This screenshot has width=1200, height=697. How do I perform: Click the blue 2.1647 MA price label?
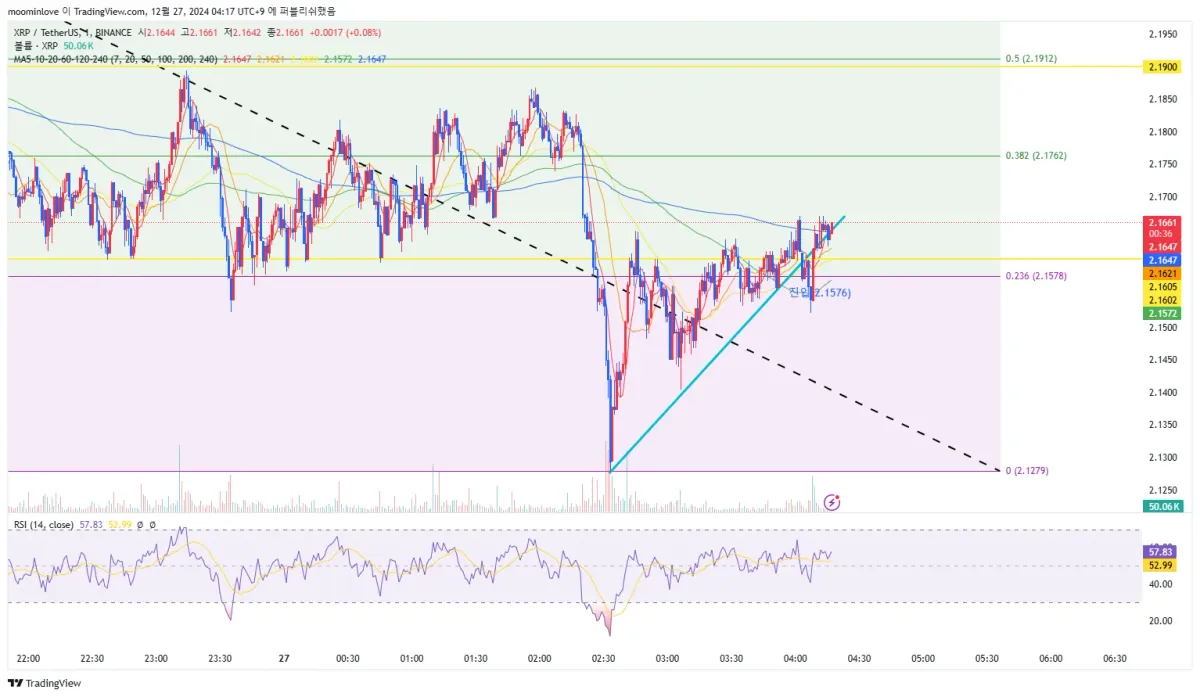(x=1163, y=259)
